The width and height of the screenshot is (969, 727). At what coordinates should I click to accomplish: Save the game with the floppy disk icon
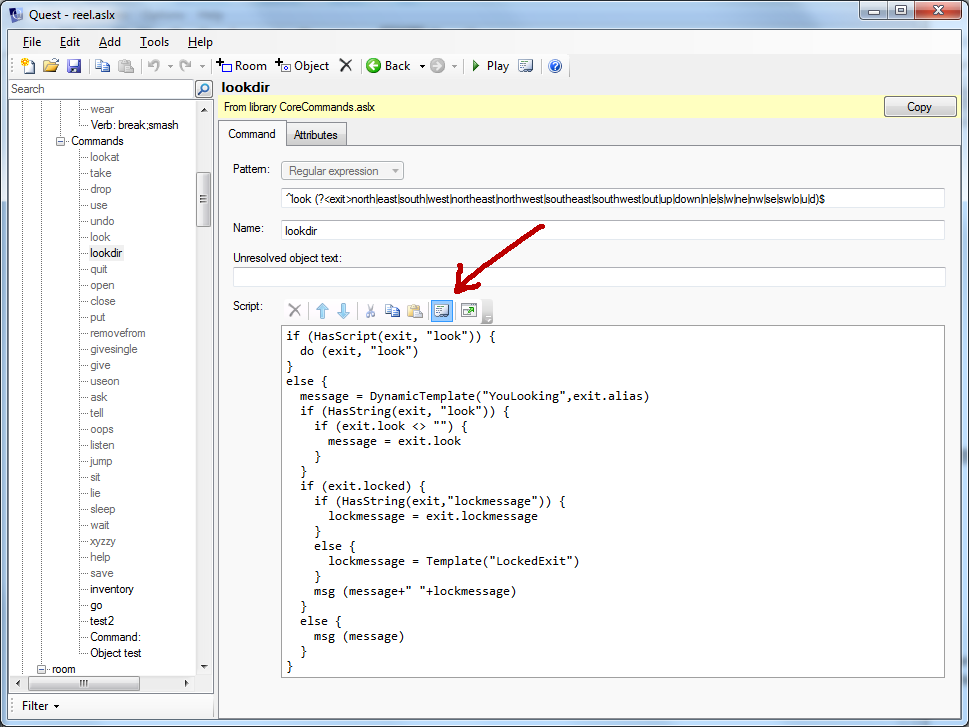[x=74, y=66]
